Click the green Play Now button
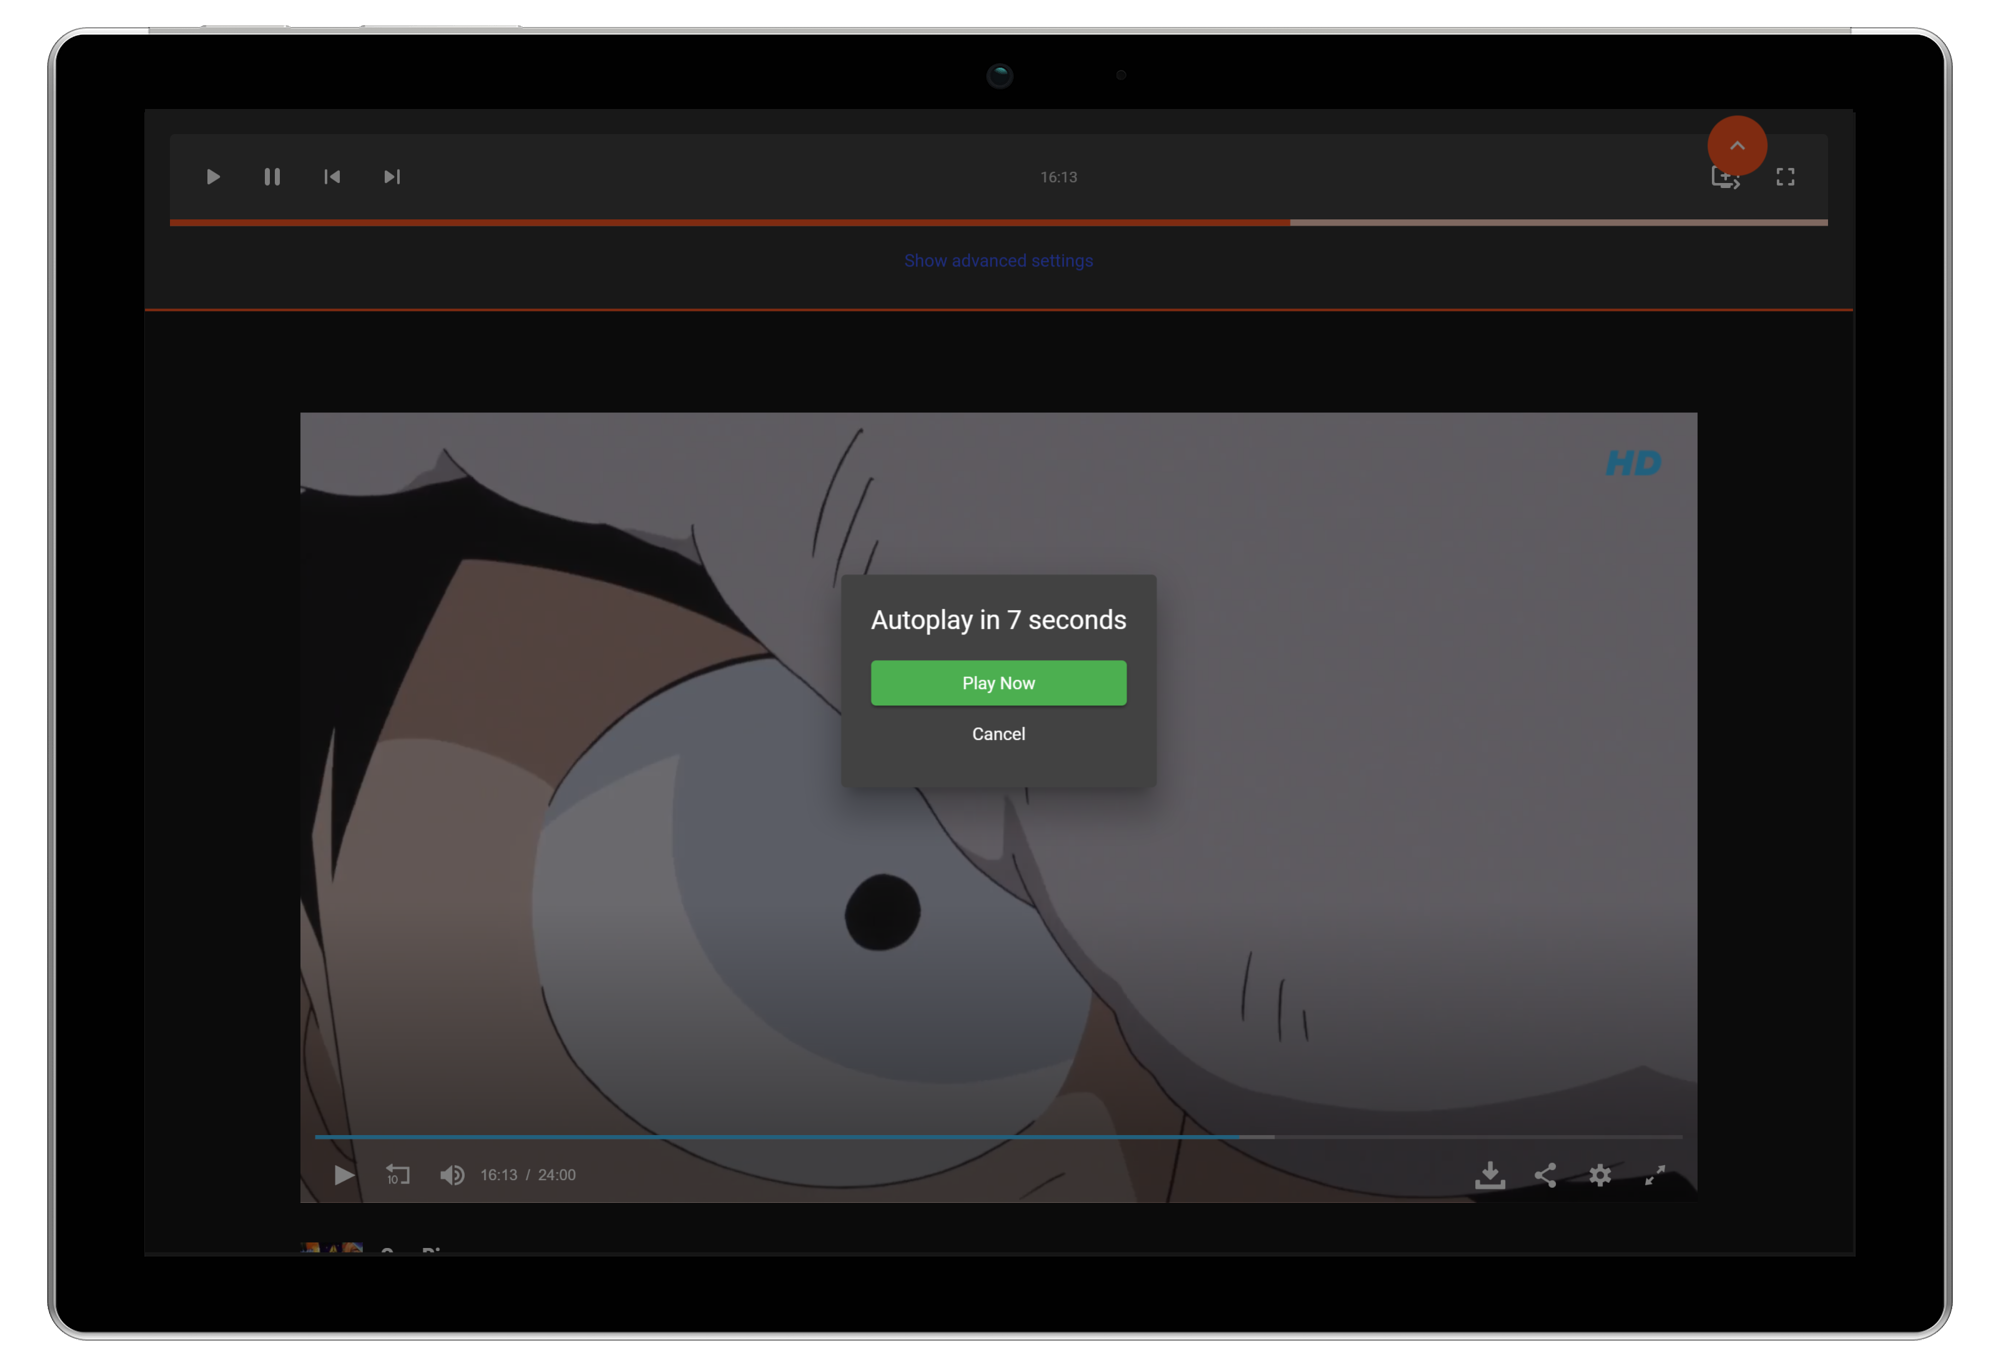This screenshot has width=2000, height=1370. pos(998,683)
